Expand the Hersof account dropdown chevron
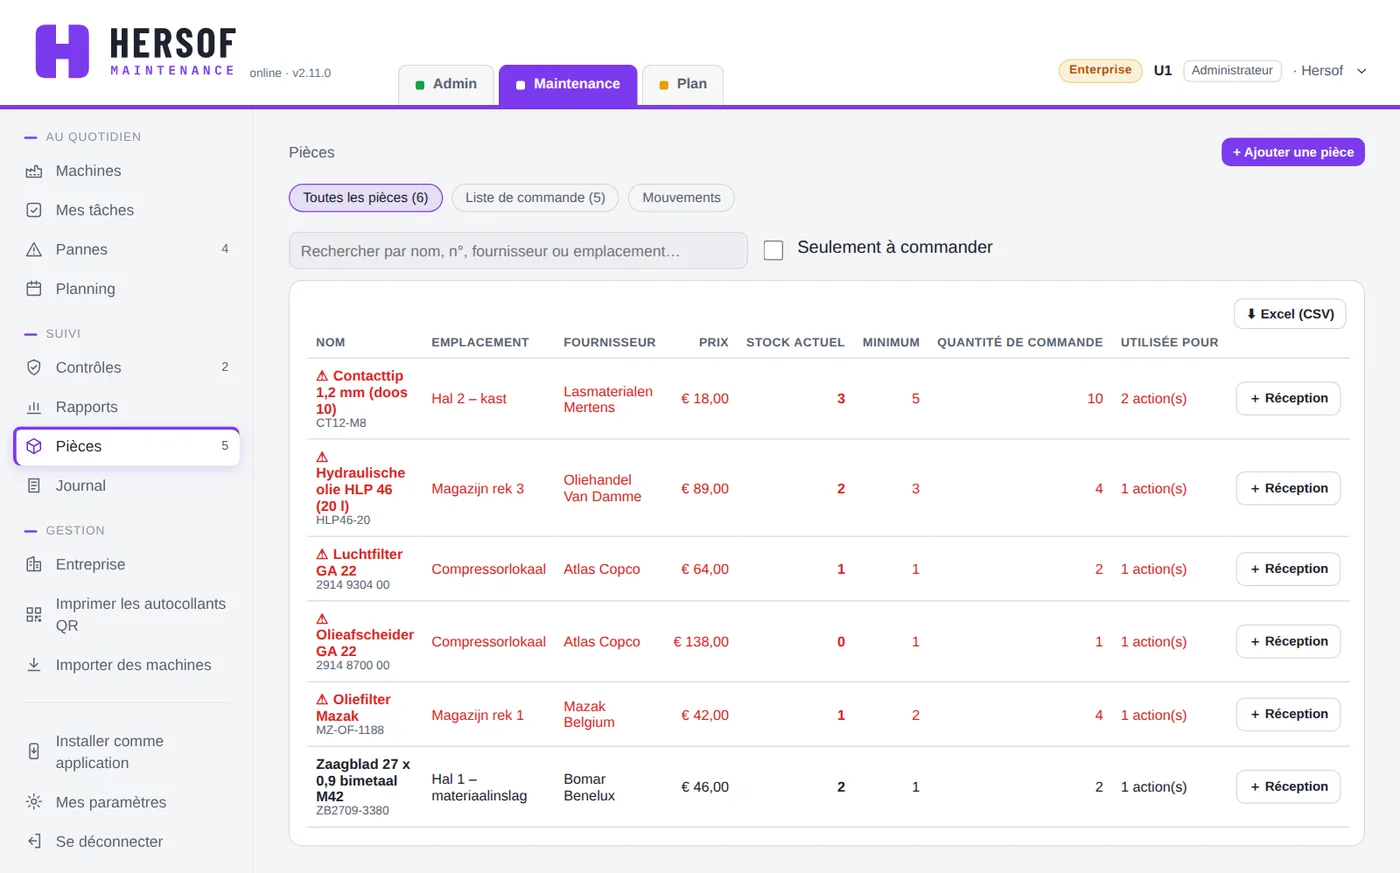The image size is (1400, 873). point(1361,71)
